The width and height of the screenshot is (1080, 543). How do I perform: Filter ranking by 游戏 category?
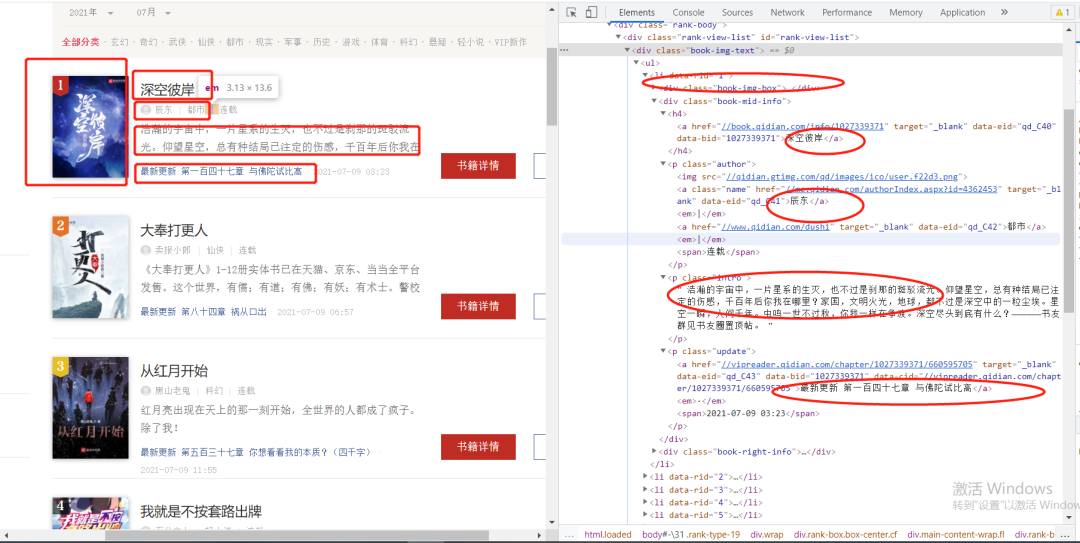[351, 42]
